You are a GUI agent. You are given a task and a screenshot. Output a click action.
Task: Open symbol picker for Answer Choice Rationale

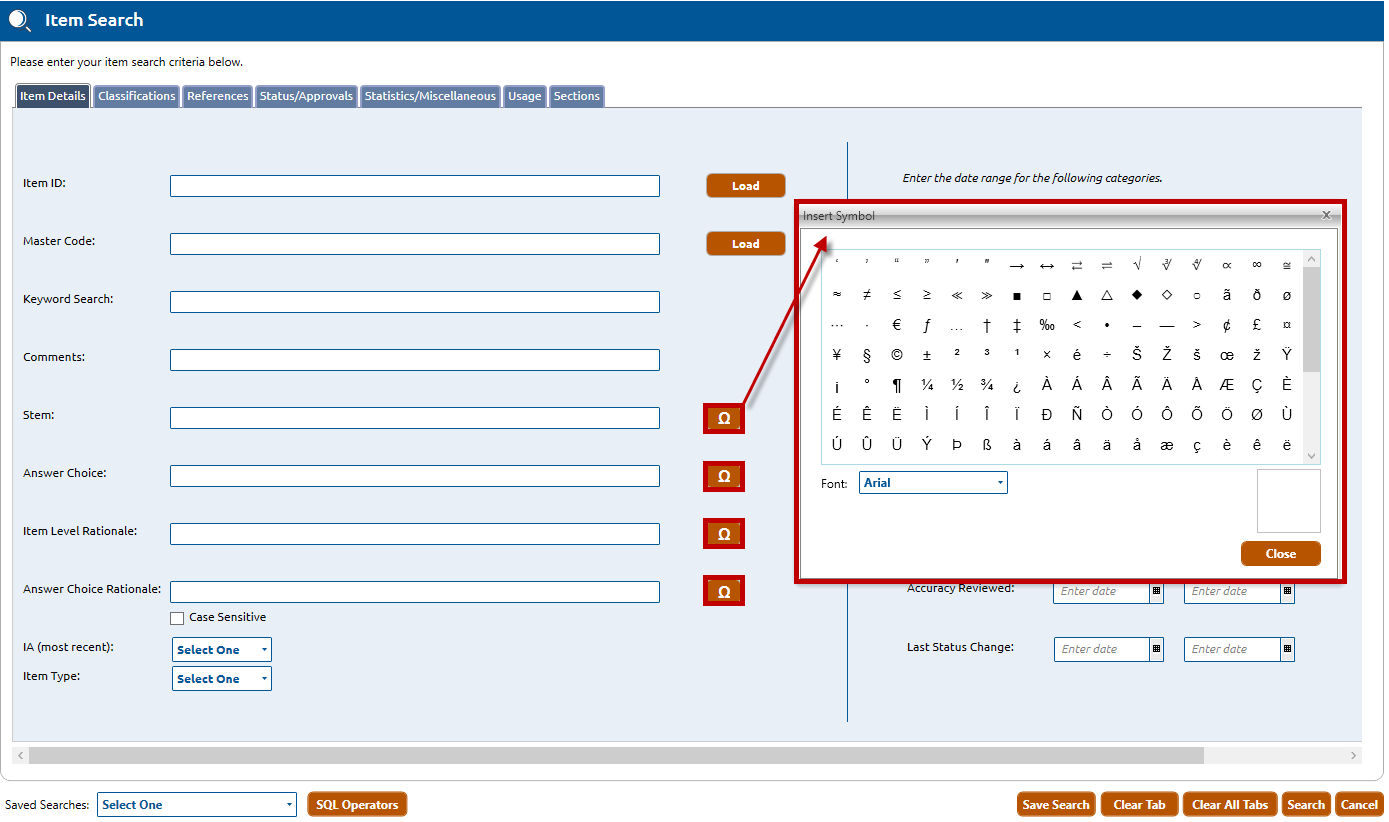pyautogui.click(x=724, y=592)
